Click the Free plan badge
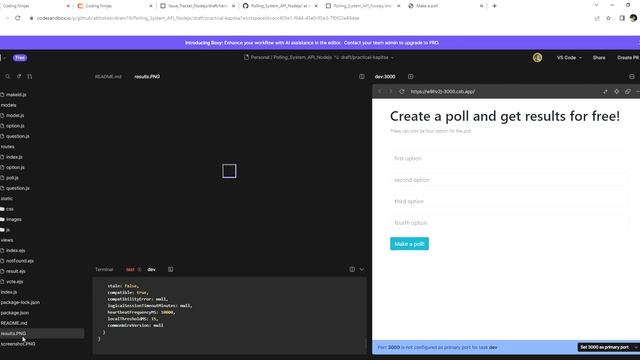The image size is (640, 360). pos(20,58)
